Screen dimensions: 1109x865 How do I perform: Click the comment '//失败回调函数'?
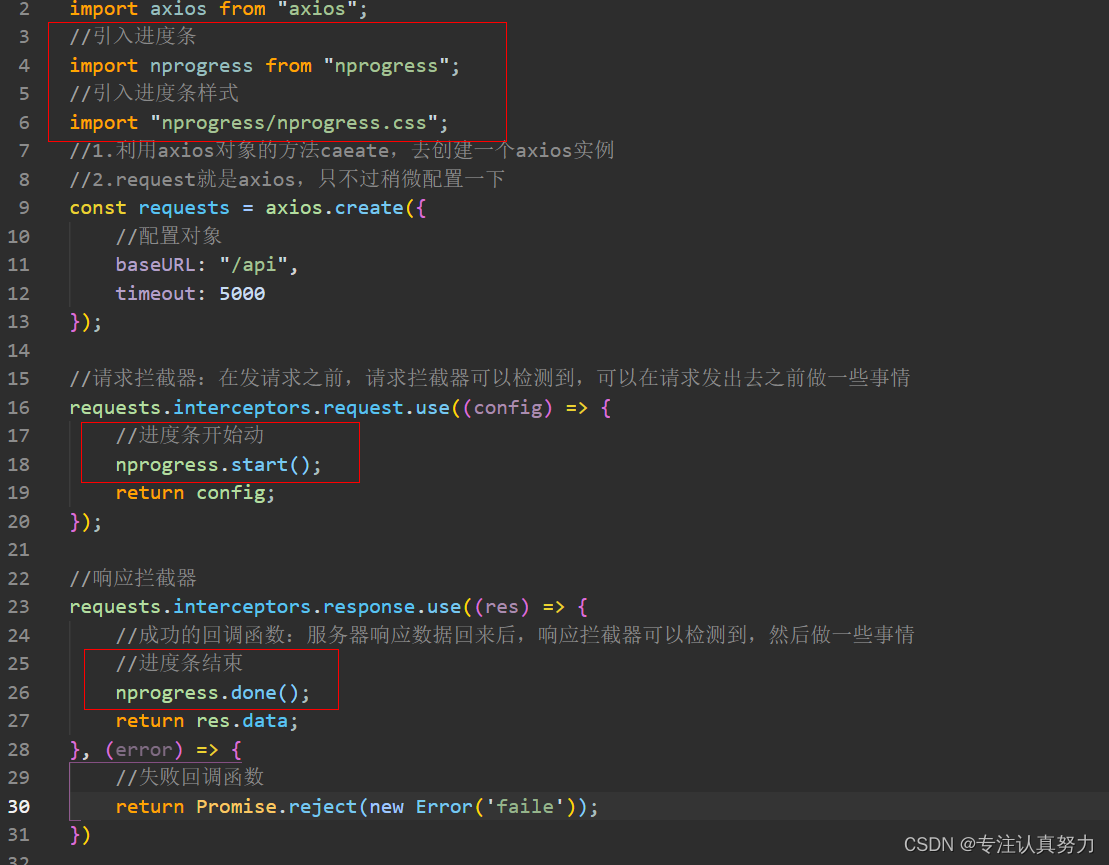coord(190,777)
